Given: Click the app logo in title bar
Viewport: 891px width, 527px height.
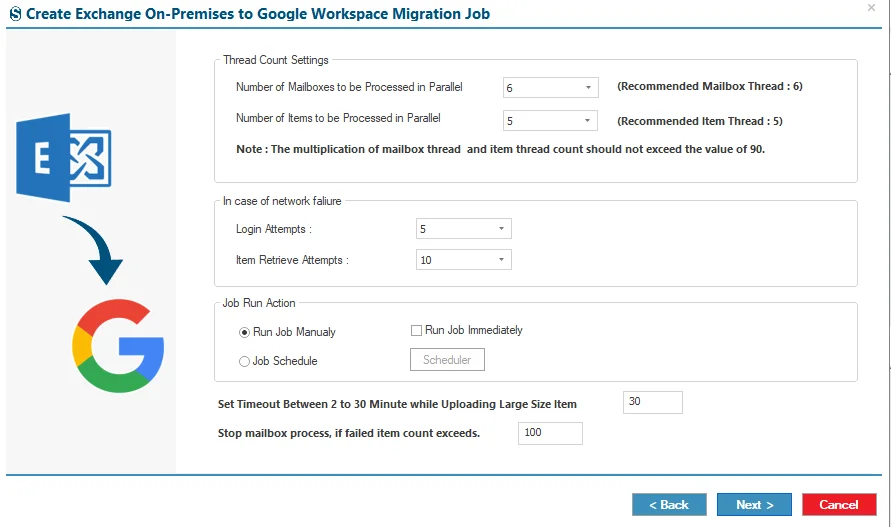Looking at the screenshot, I should point(15,14).
